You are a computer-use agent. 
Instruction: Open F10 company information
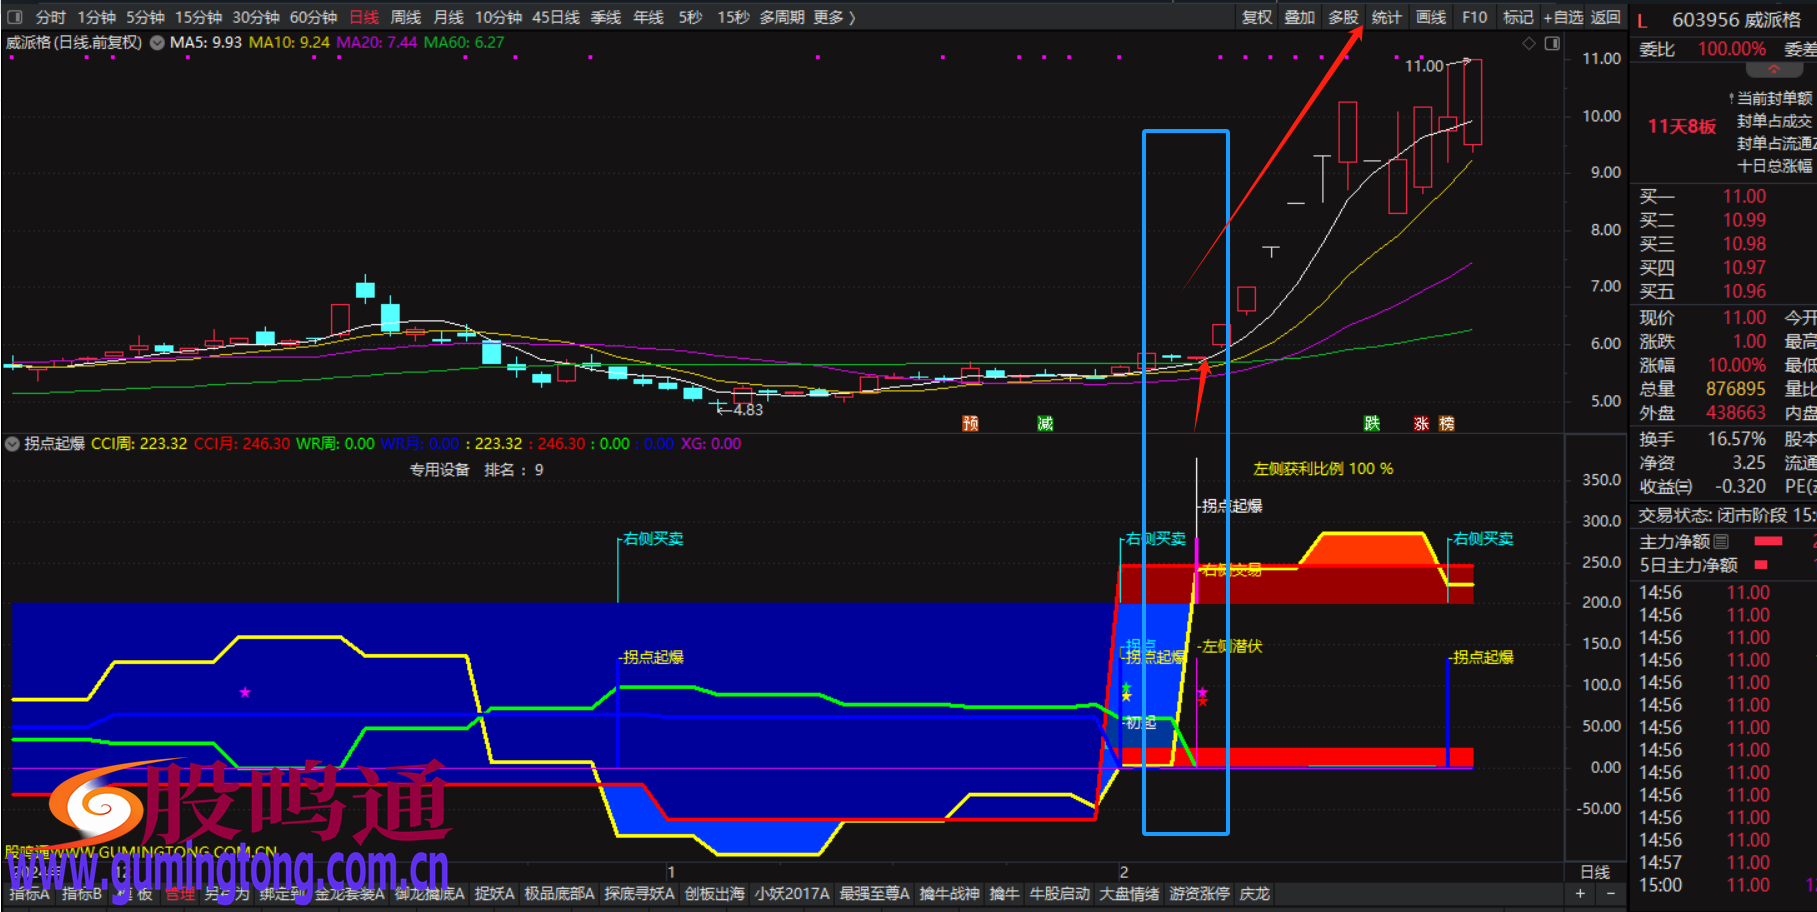pos(1474,17)
